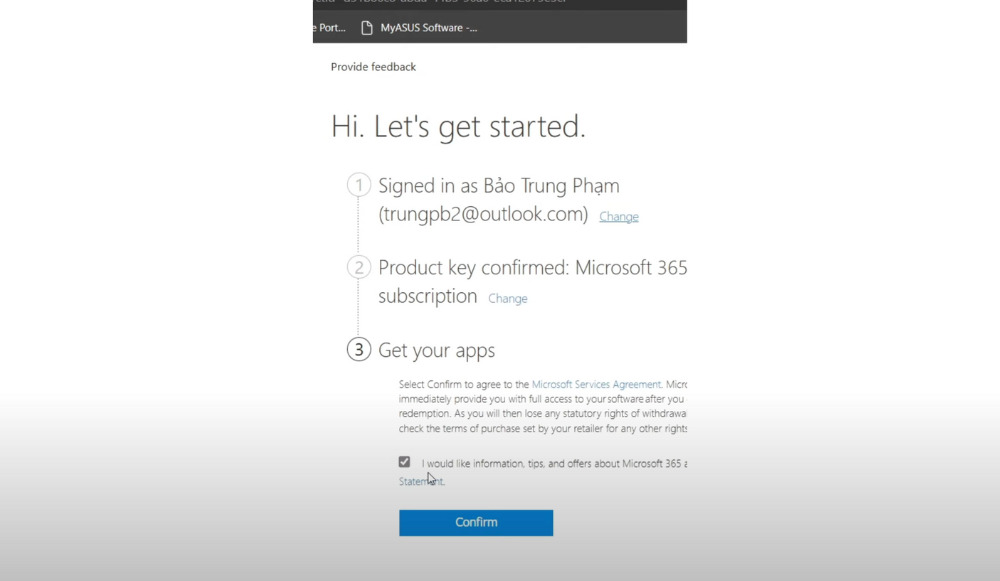Viewport: 1000px width, 581px height.
Task: Click 'Product key confirmed: Microsoft 365' text
Action: click(532, 268)
